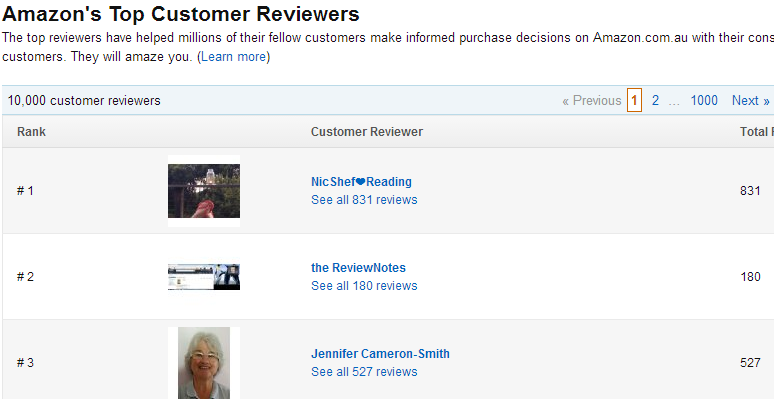Click the 831 total reviews count
This screenshot has height=399, width=774.
tap(750, 191)
